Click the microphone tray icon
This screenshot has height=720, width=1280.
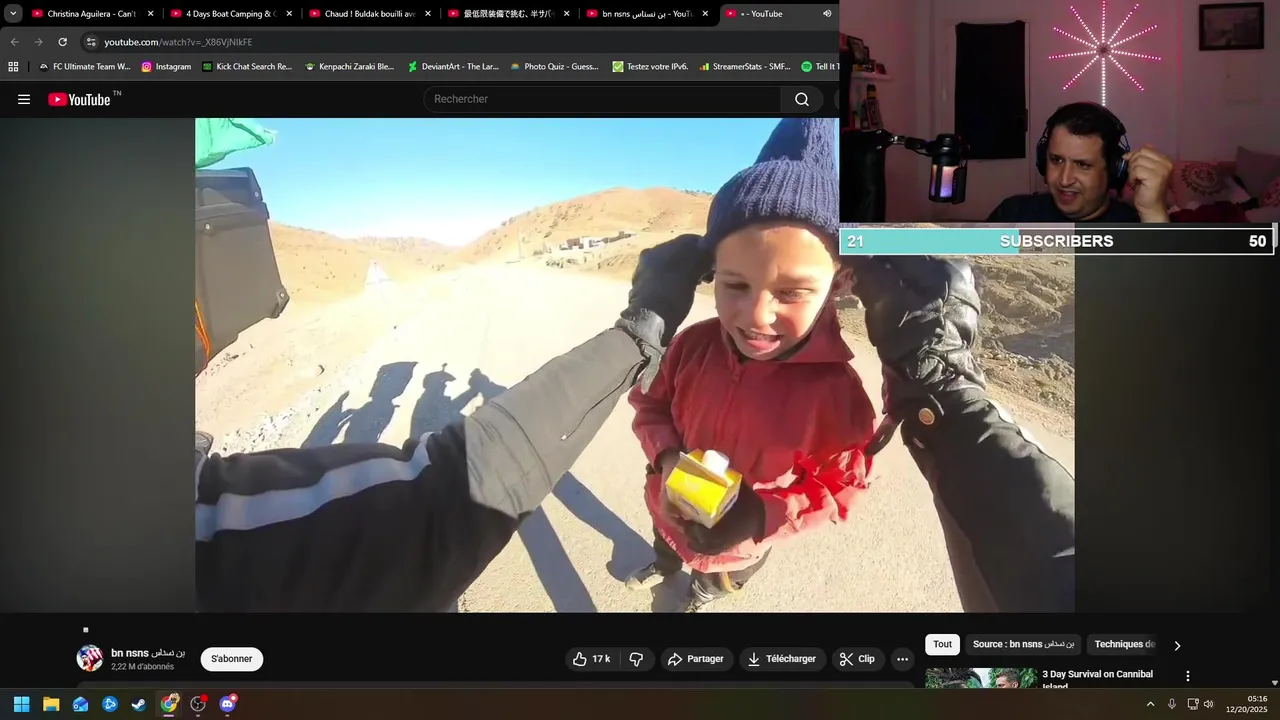click(x=1172, y=704)
